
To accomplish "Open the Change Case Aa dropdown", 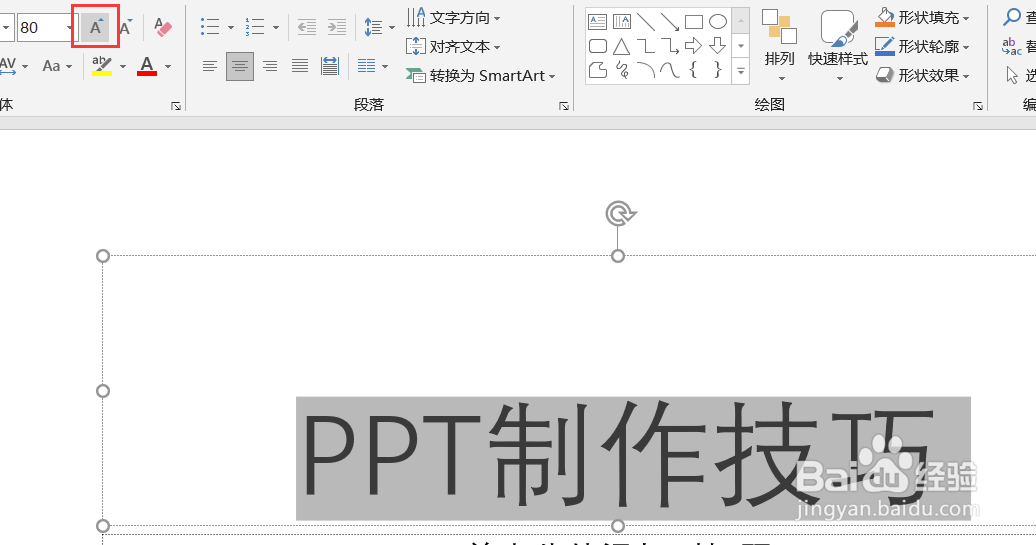I will tap(57, 65).
